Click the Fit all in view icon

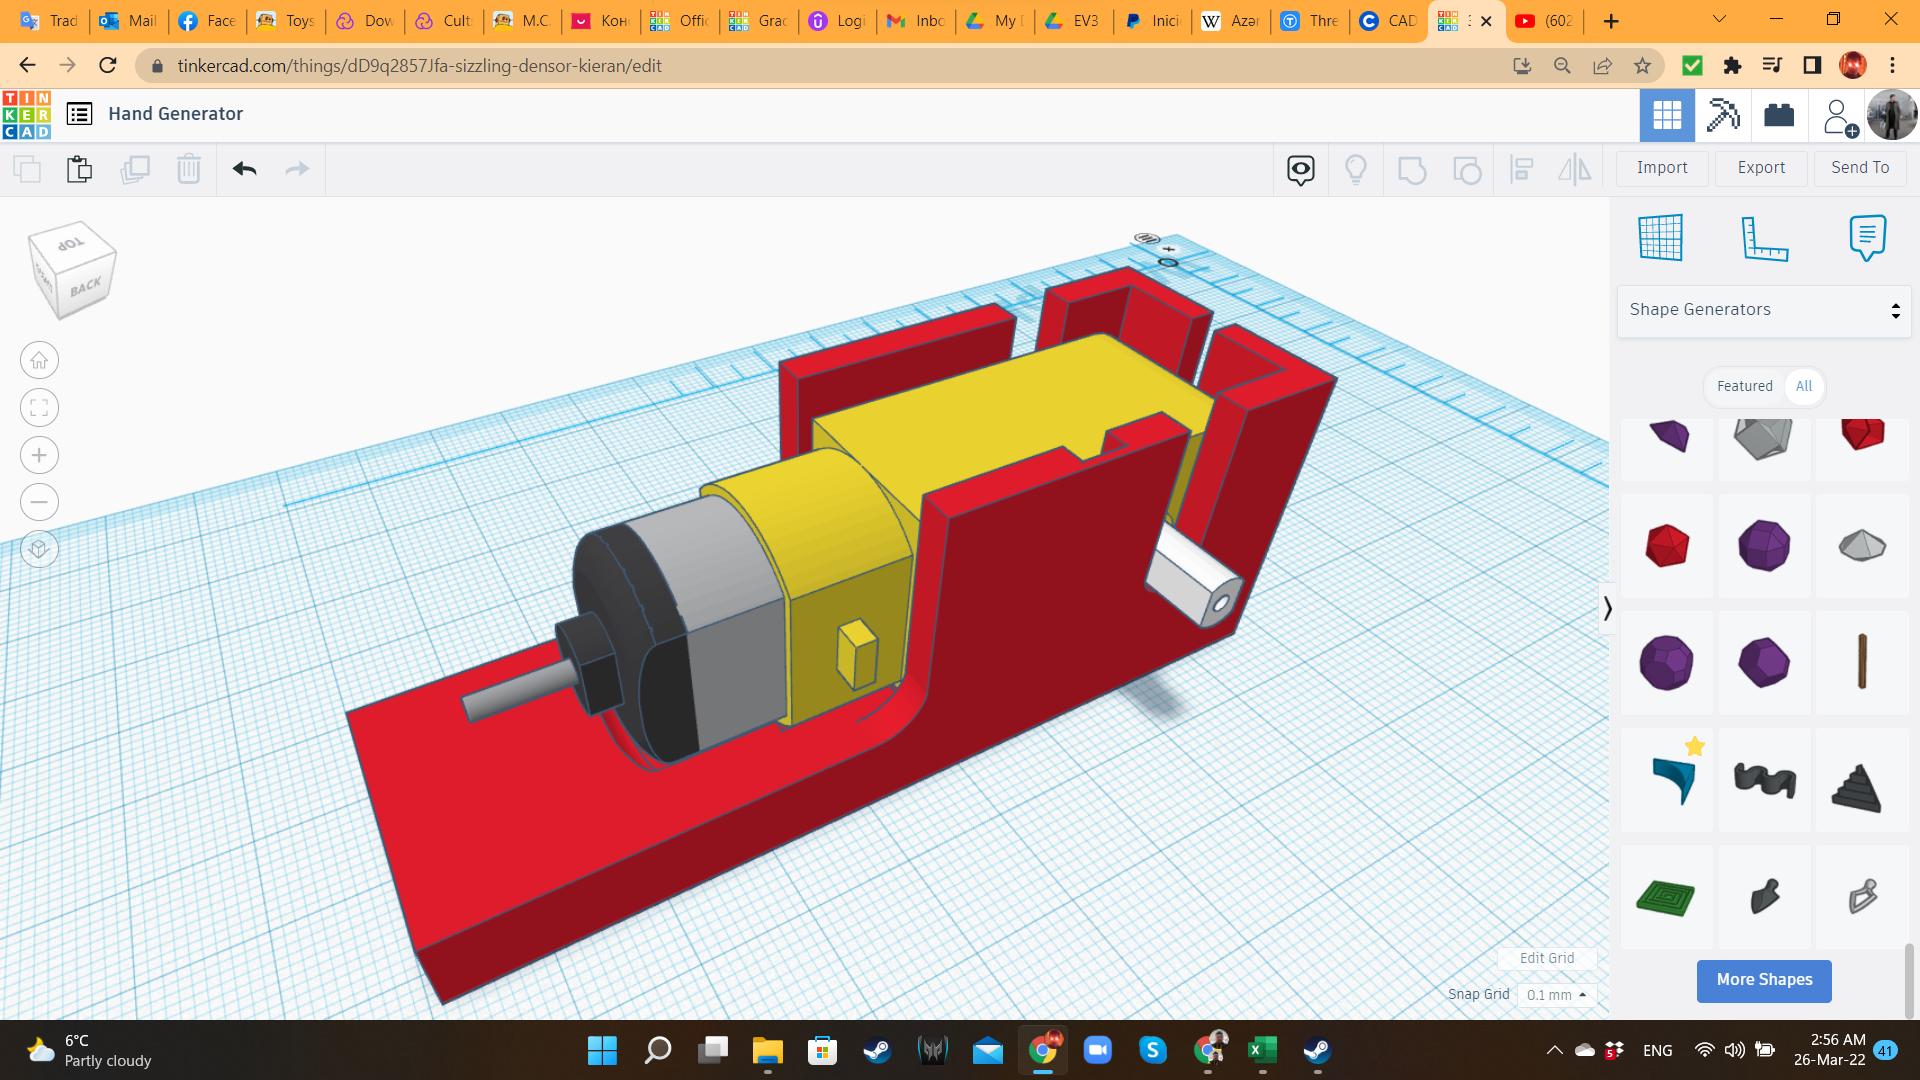pos(39,408)
